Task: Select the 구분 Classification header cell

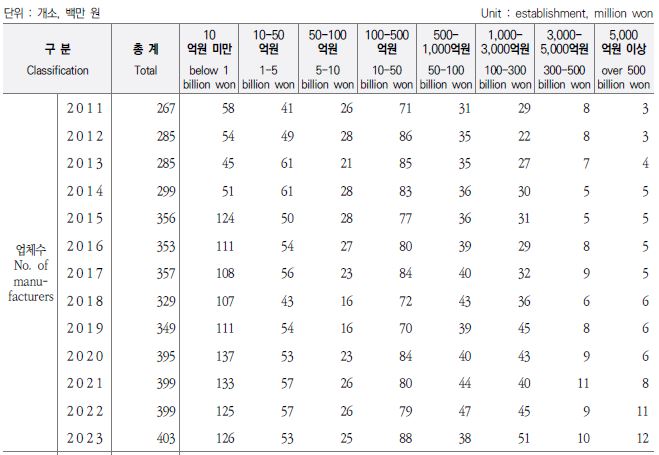Action: tap(57, 59)
